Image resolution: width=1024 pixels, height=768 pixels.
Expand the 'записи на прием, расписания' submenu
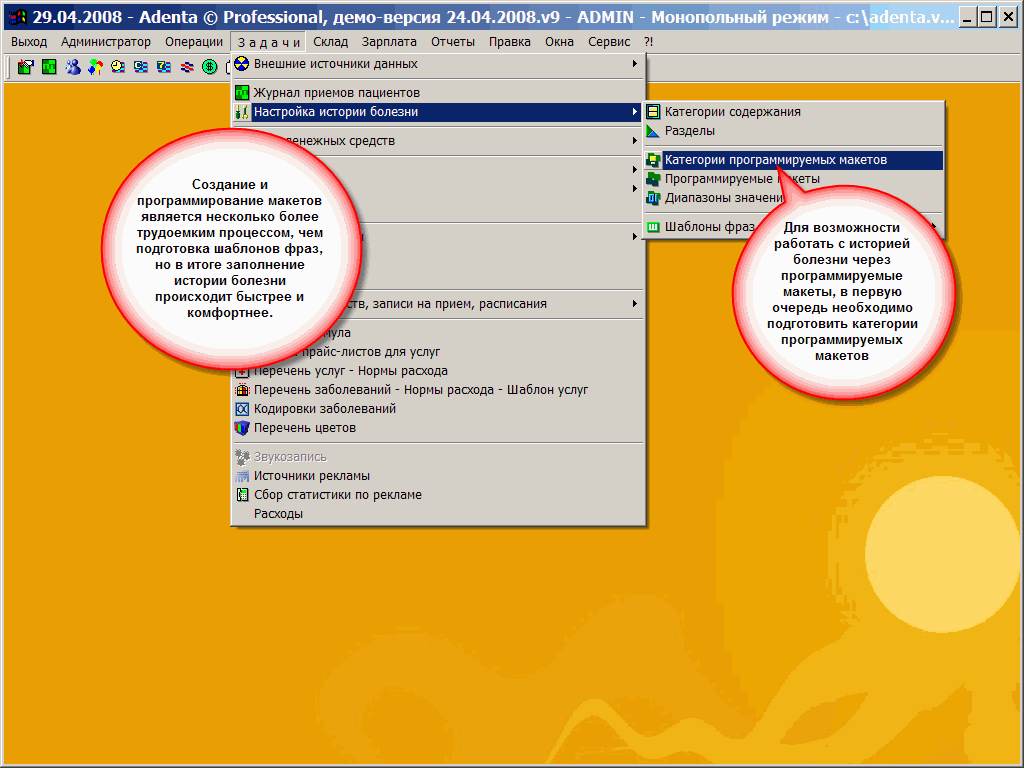coord(500,304)
